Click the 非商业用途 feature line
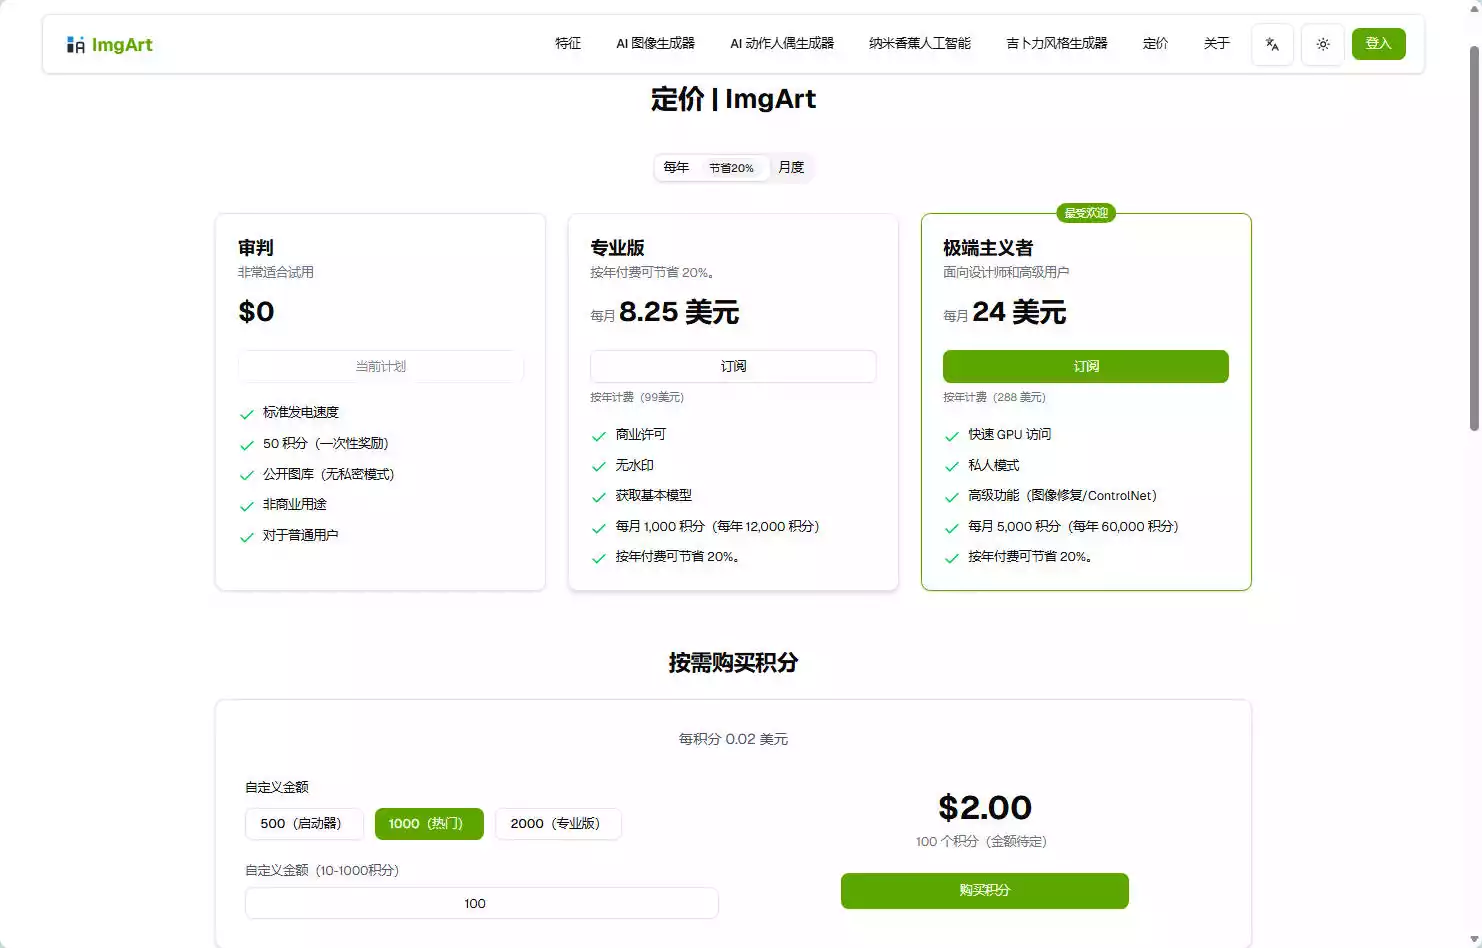This screenshot has width=1482, height=948. (295, 504)
